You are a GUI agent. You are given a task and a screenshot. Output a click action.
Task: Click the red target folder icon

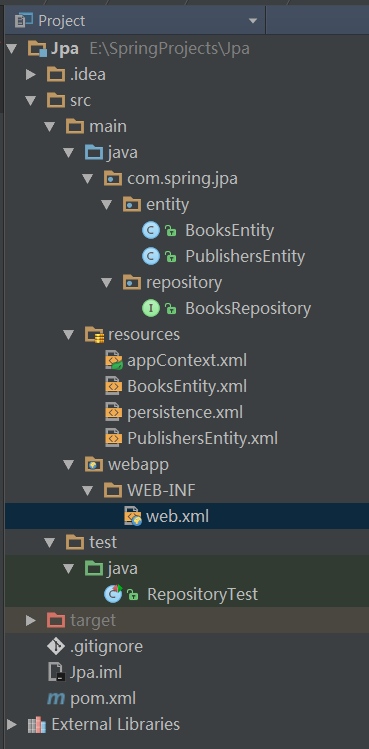click(56, 620)
